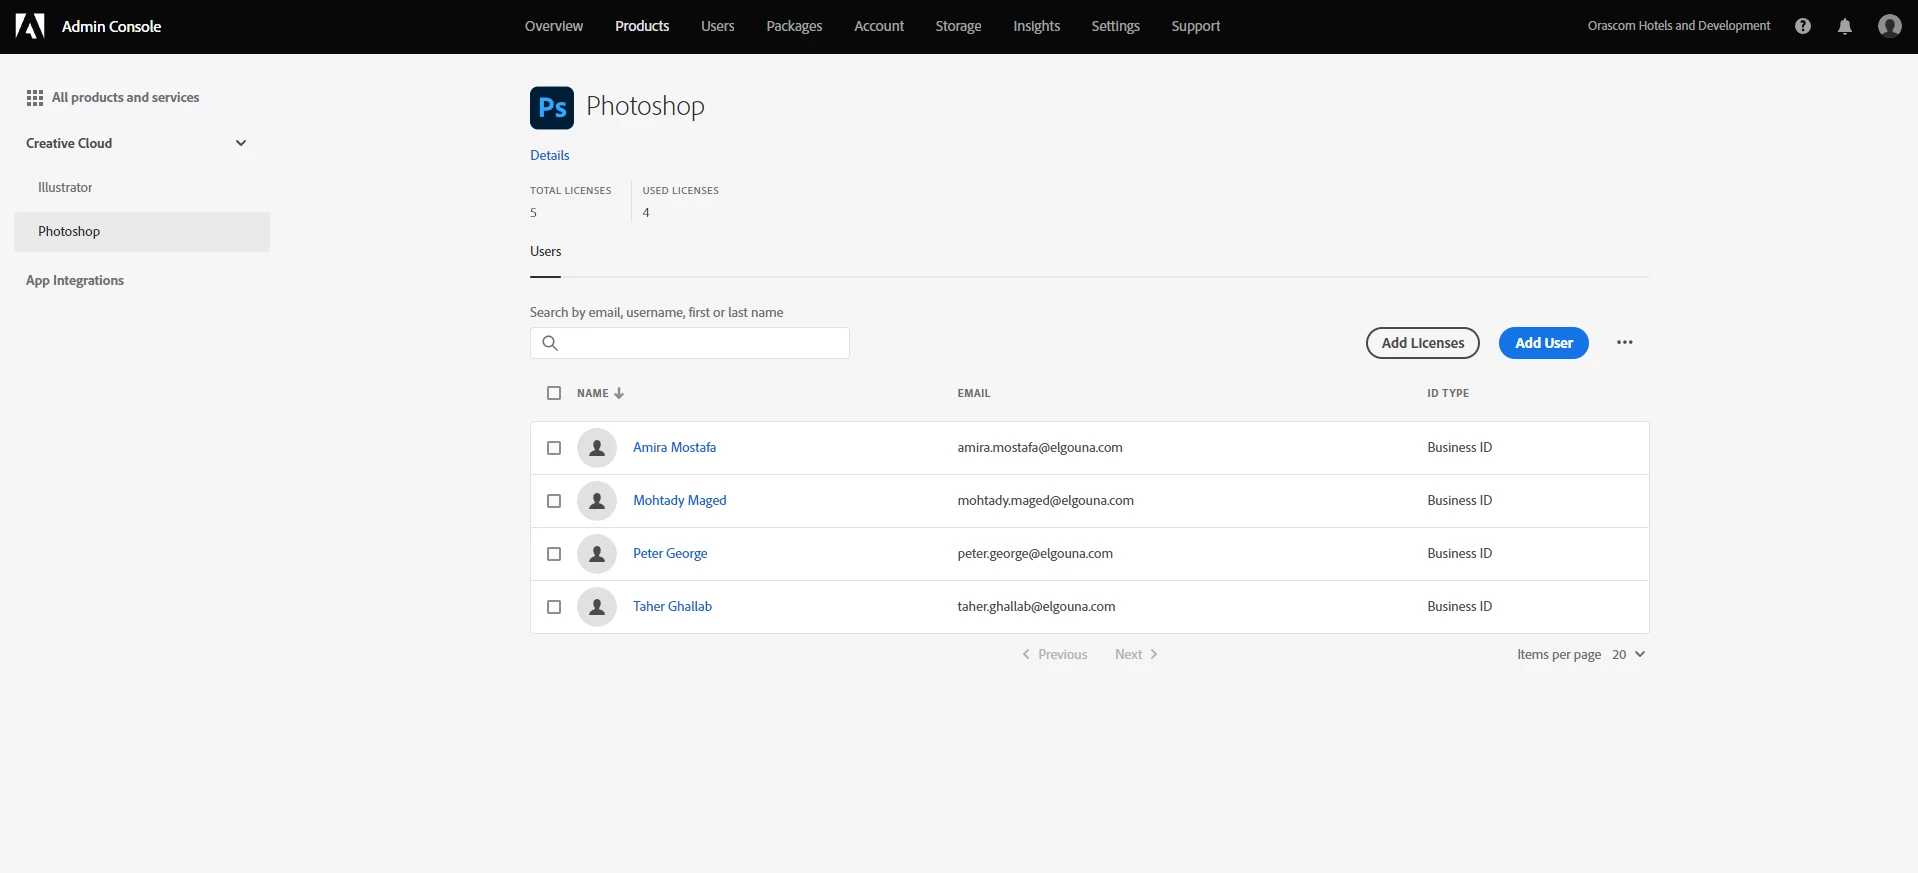Open Peter George's user profile
Viewport: 1918px width, 873px height.
670,554
